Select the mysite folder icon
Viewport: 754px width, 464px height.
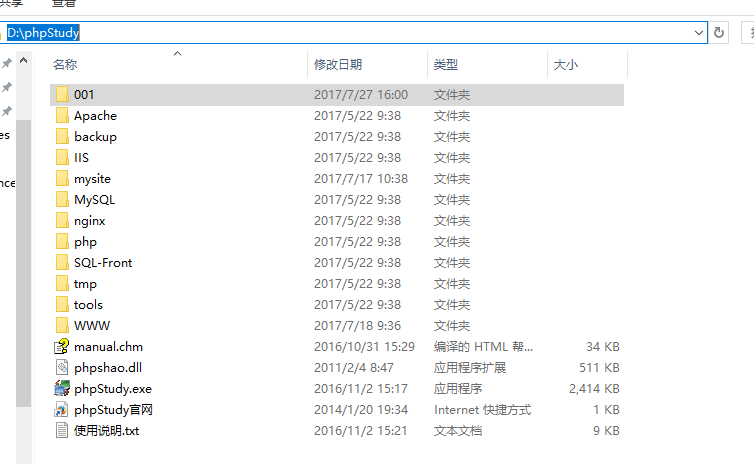(62, 178)
